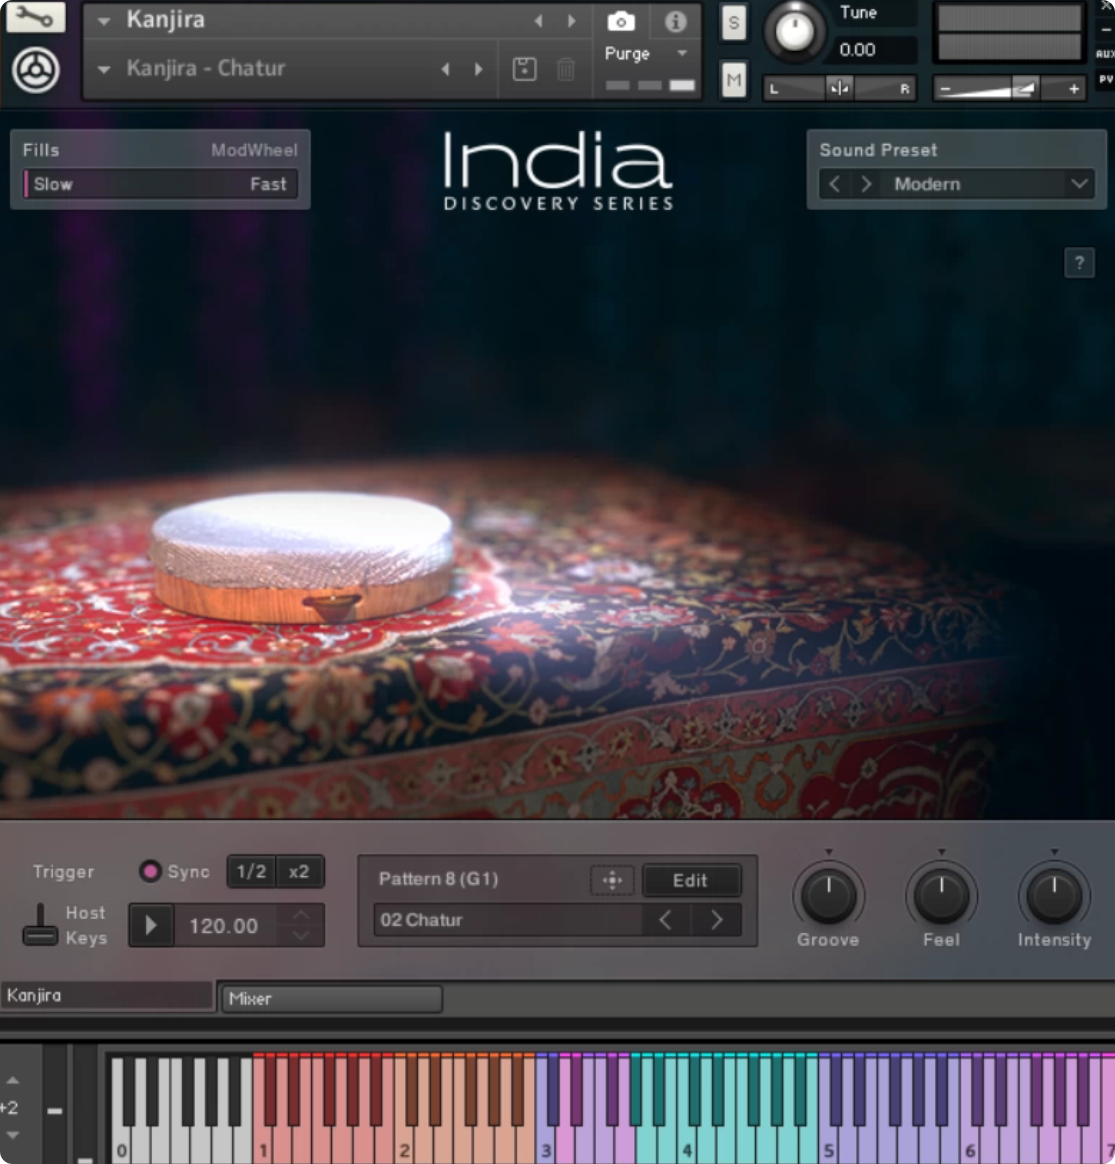Expand the Purge menu
This screenshot has height=1164, width=1115.
(682, 53)
